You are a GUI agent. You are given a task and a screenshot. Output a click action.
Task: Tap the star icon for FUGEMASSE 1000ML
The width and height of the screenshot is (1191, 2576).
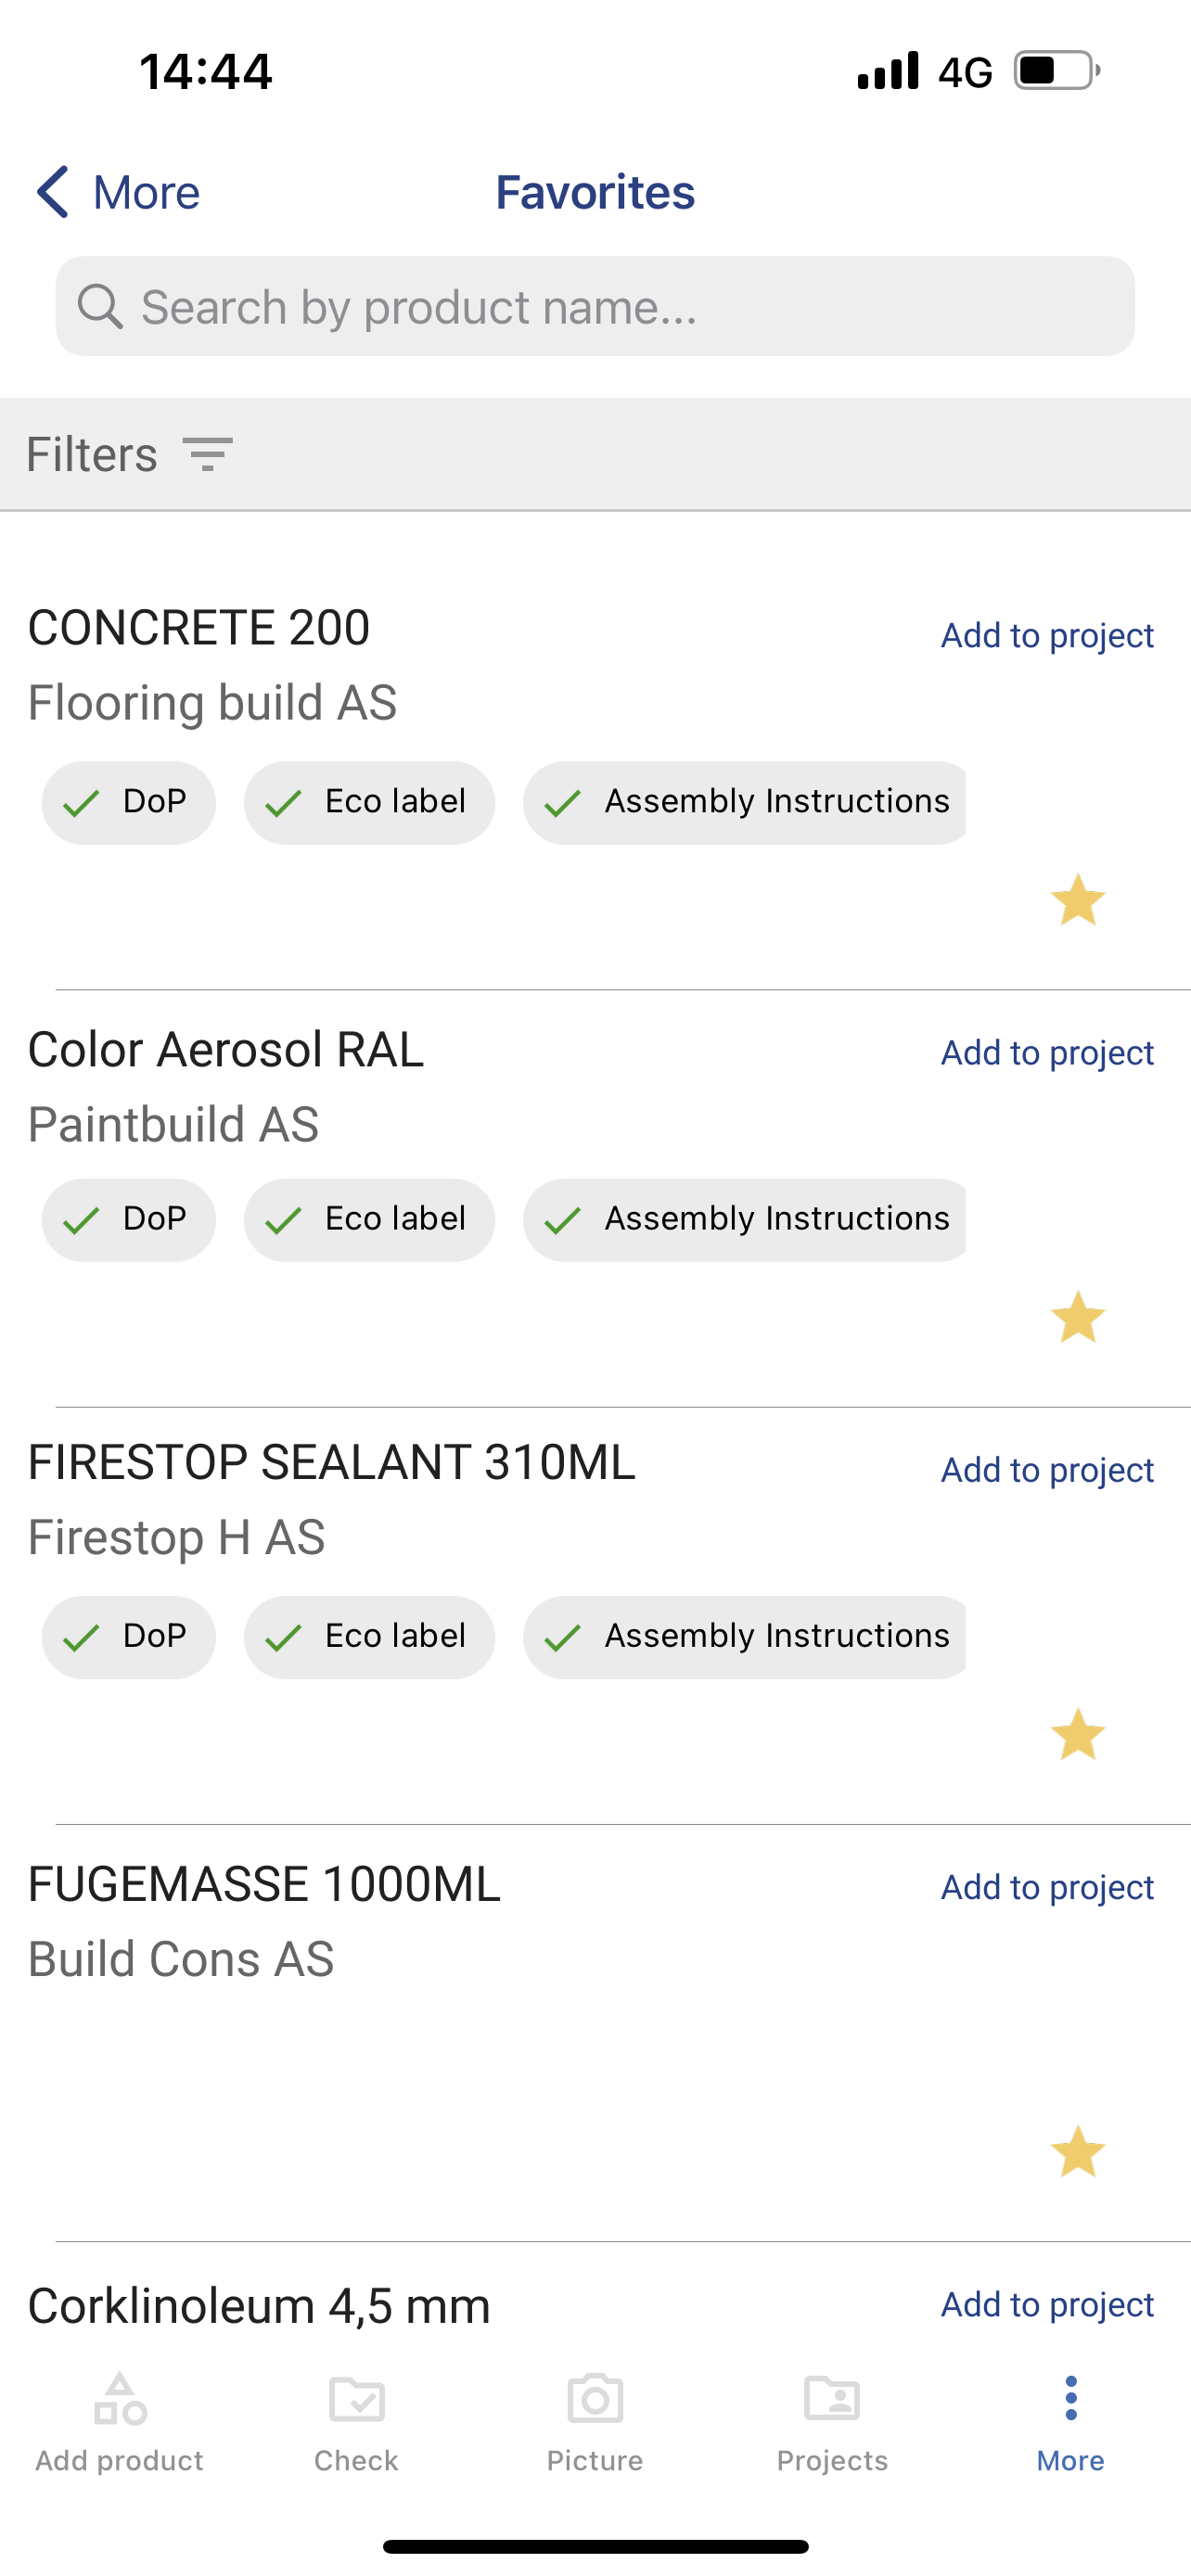1077,2151
